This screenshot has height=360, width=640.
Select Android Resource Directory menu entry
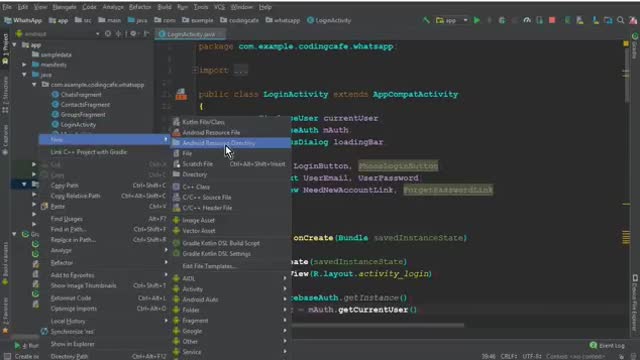click(231, 143)
